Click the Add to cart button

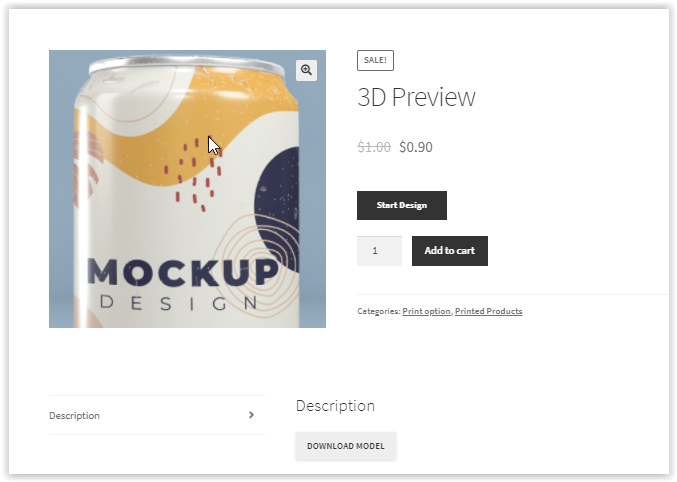coord(449,251)
